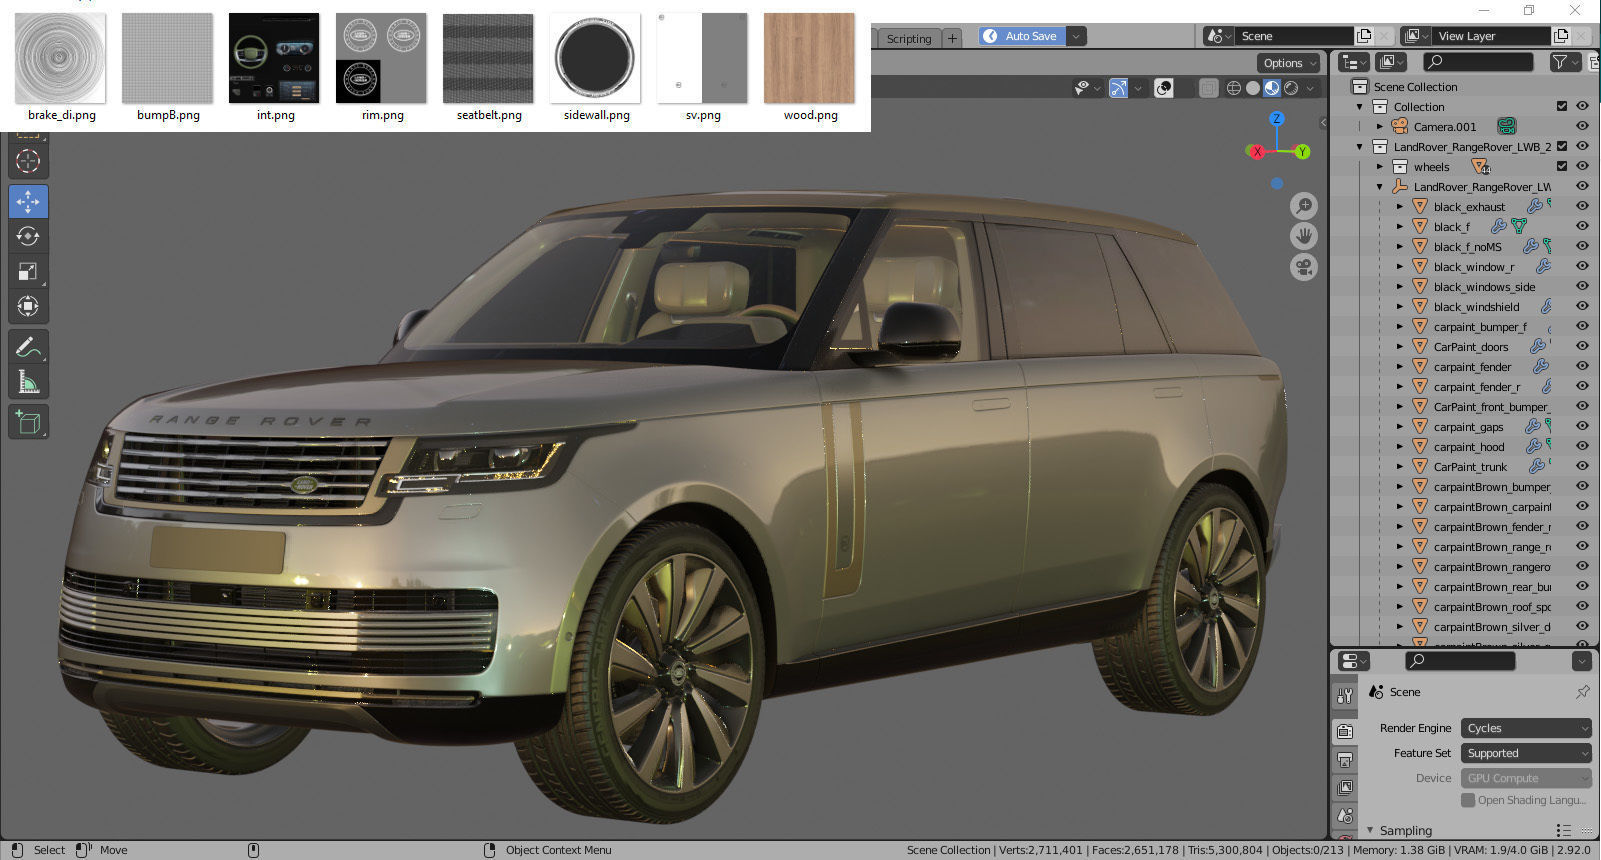Screen dimensions: 1601x860
Task: Collapse the Sampling panel
Action: tap(1370, 831)
